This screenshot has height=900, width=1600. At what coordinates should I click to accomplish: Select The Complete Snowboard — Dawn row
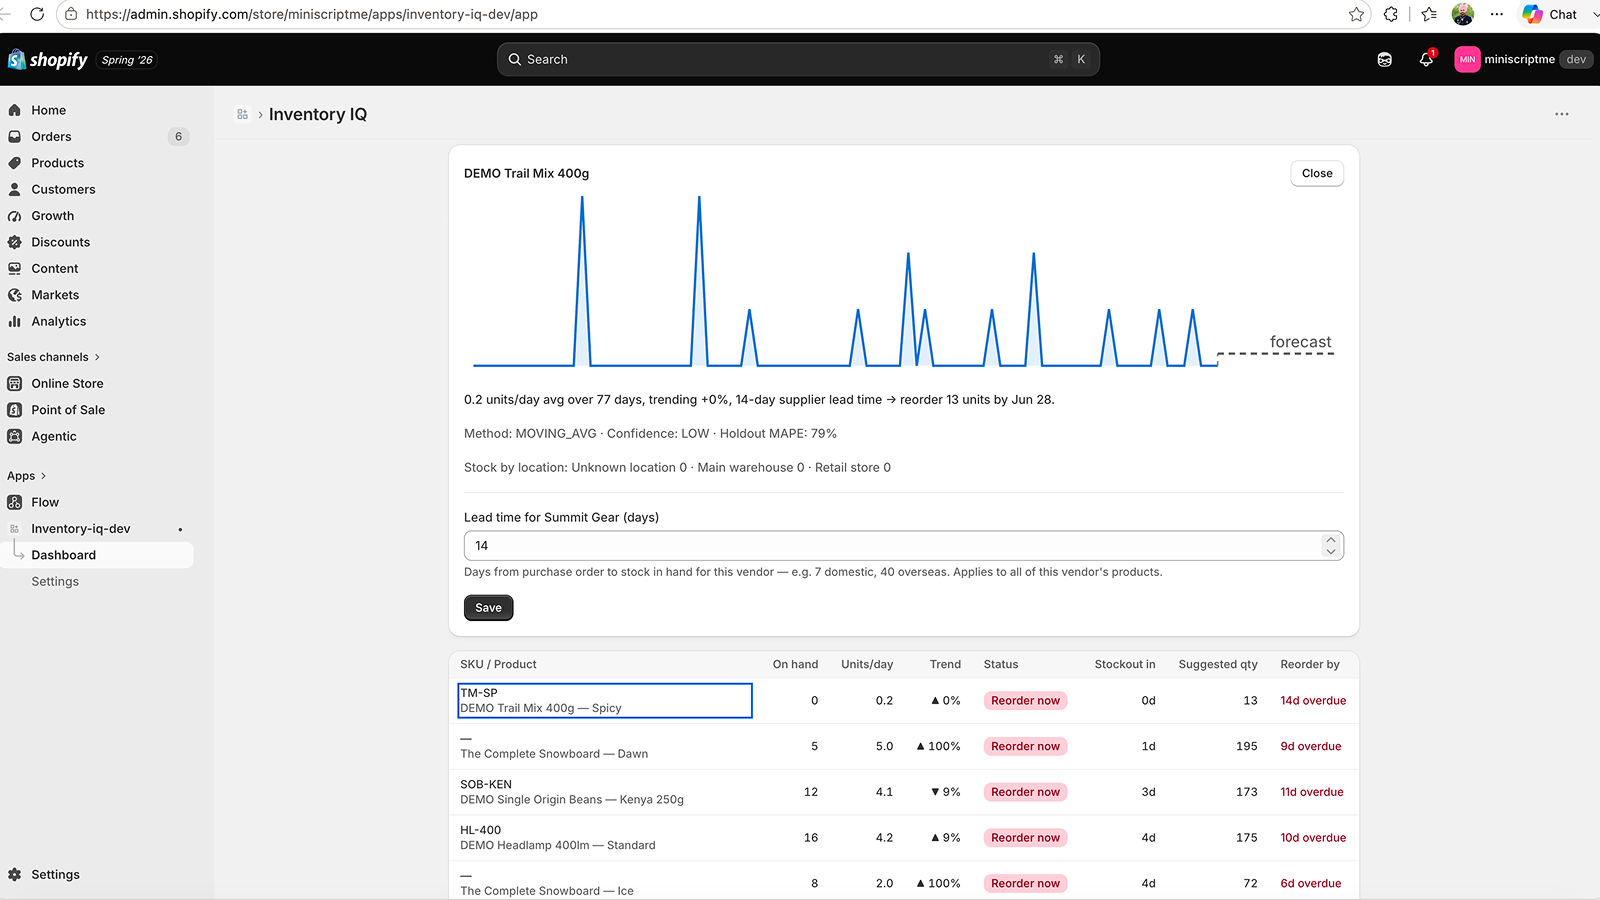click(904, 747)
